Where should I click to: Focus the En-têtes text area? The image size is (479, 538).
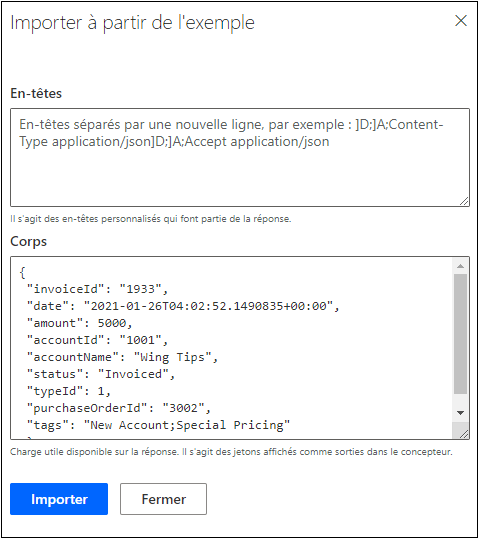pos(240,157)
